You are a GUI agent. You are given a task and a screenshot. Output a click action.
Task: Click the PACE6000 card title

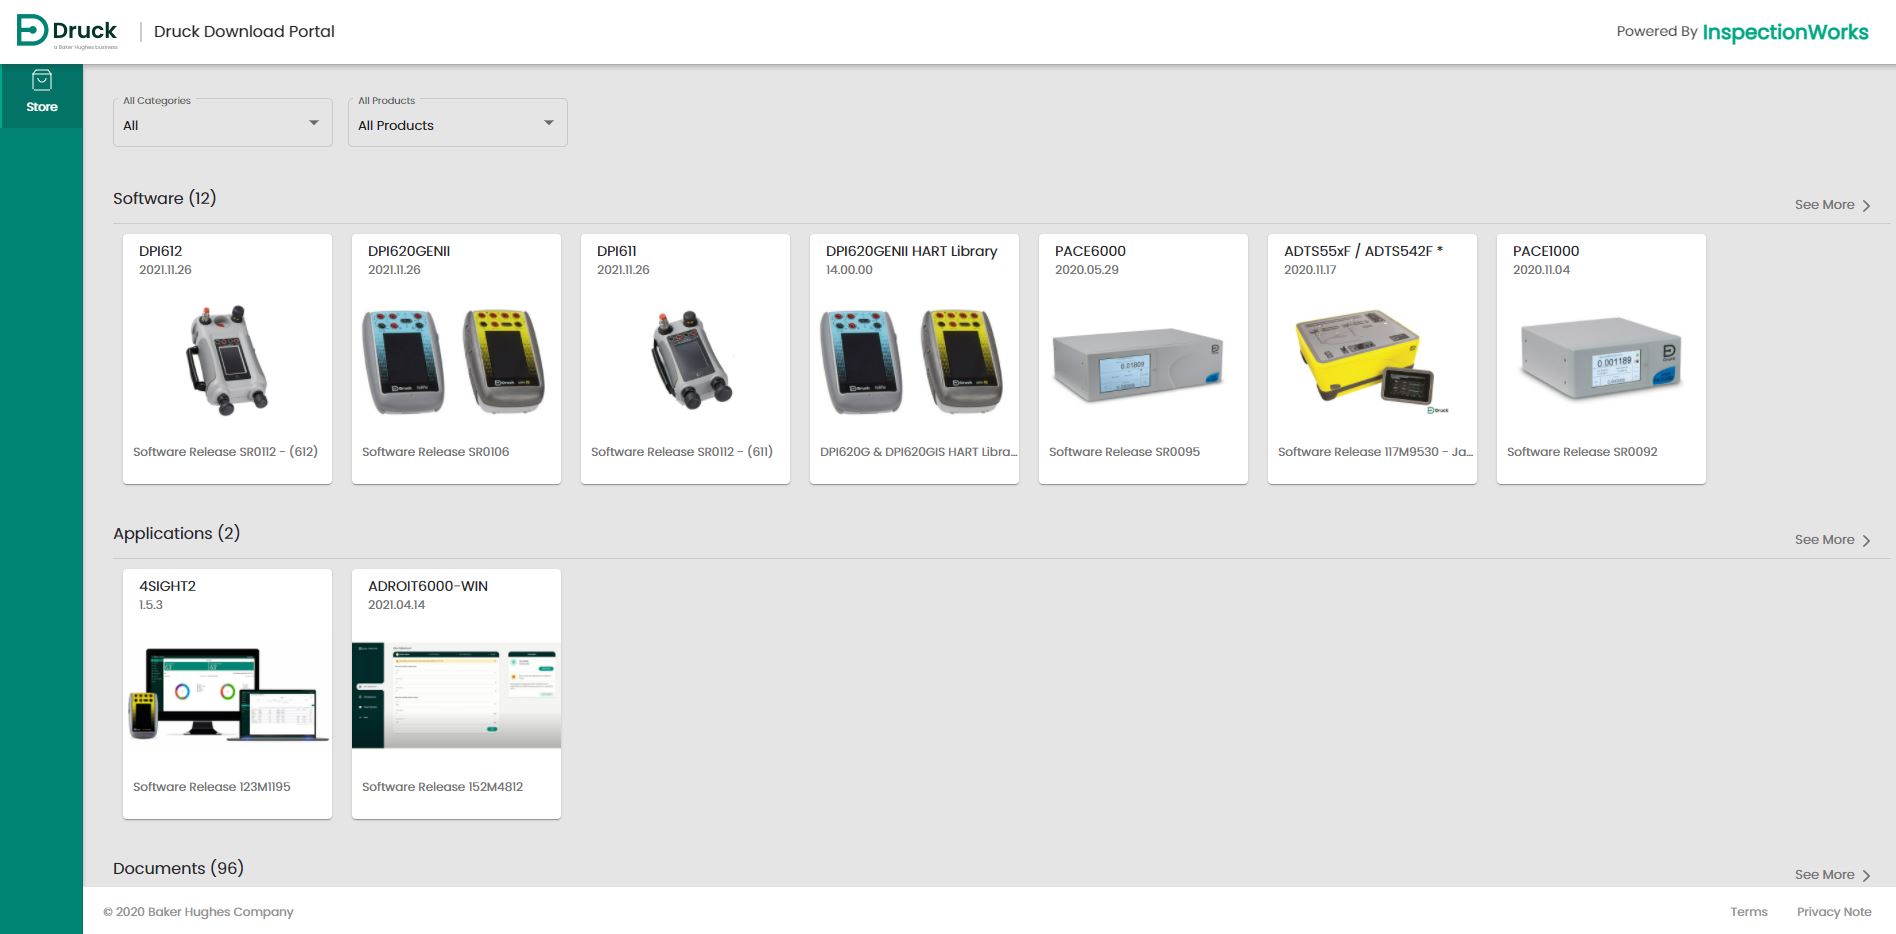click(1090, 251)
